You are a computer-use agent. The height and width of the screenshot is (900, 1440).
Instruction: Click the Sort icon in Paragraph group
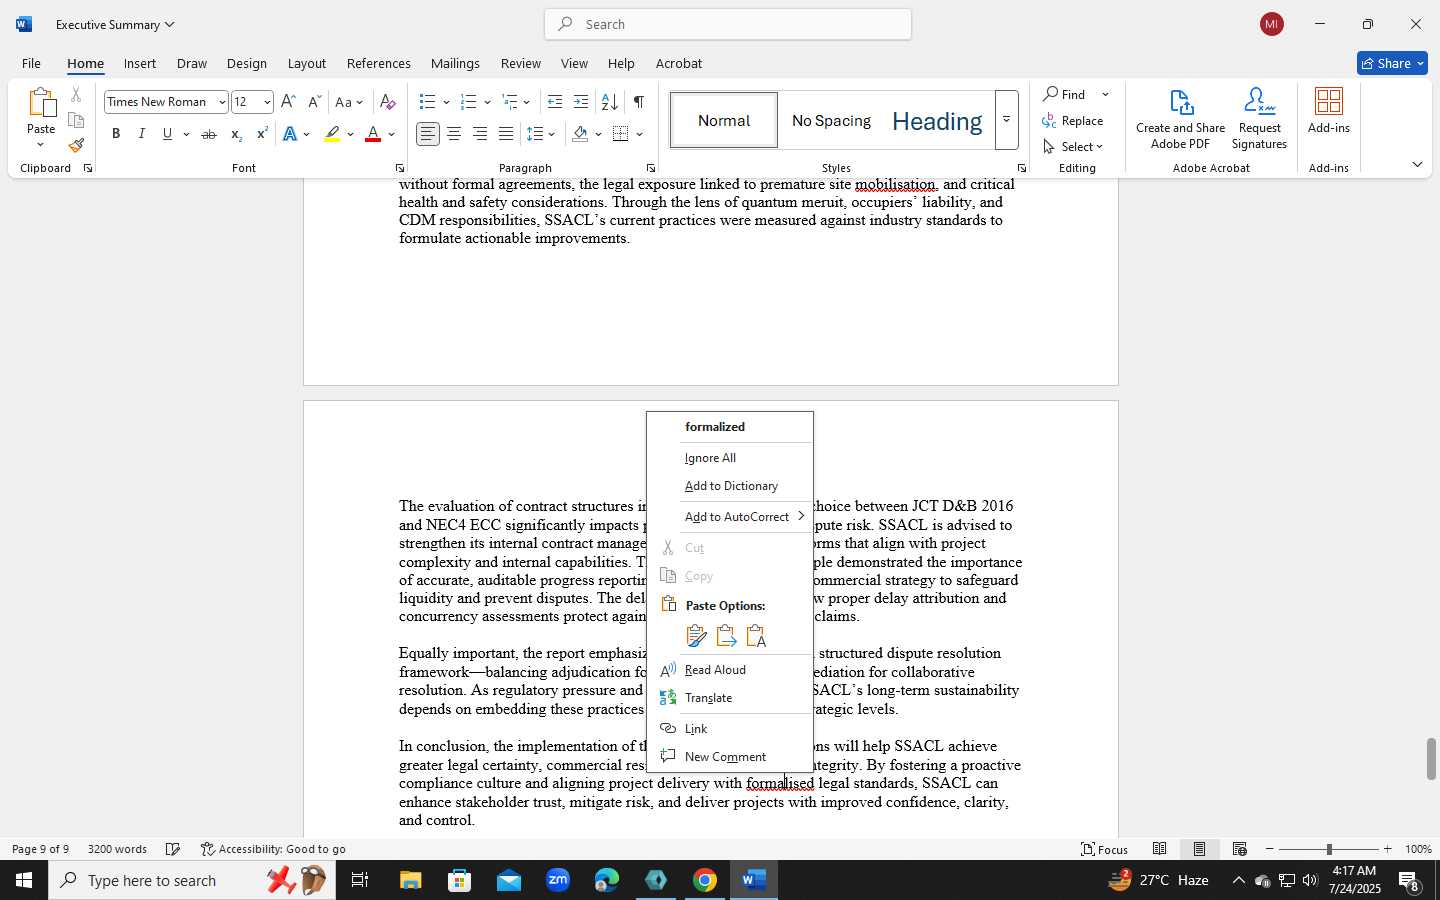tap(609, 102)
